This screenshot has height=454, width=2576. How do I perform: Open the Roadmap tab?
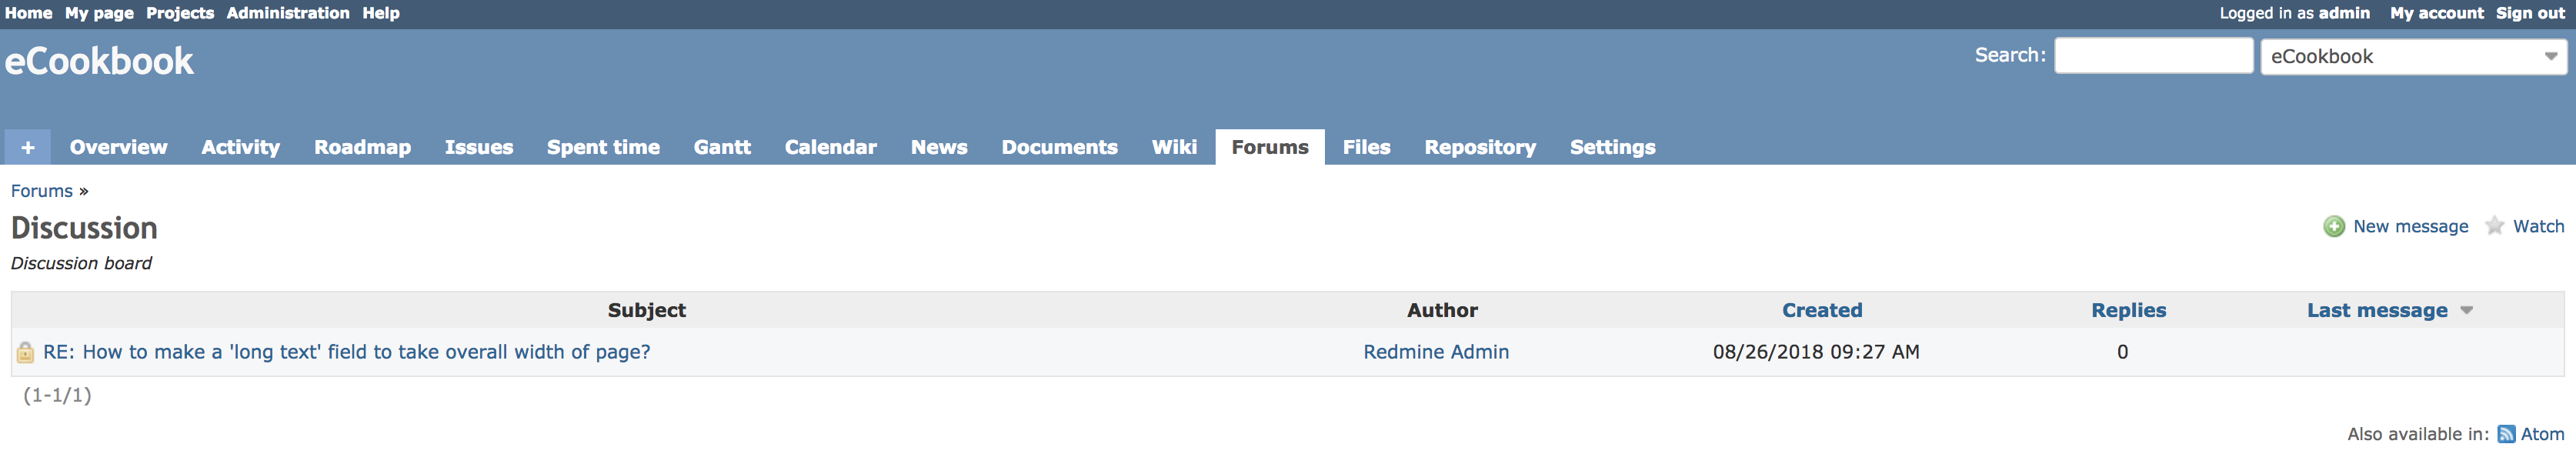tap(362, 147)
